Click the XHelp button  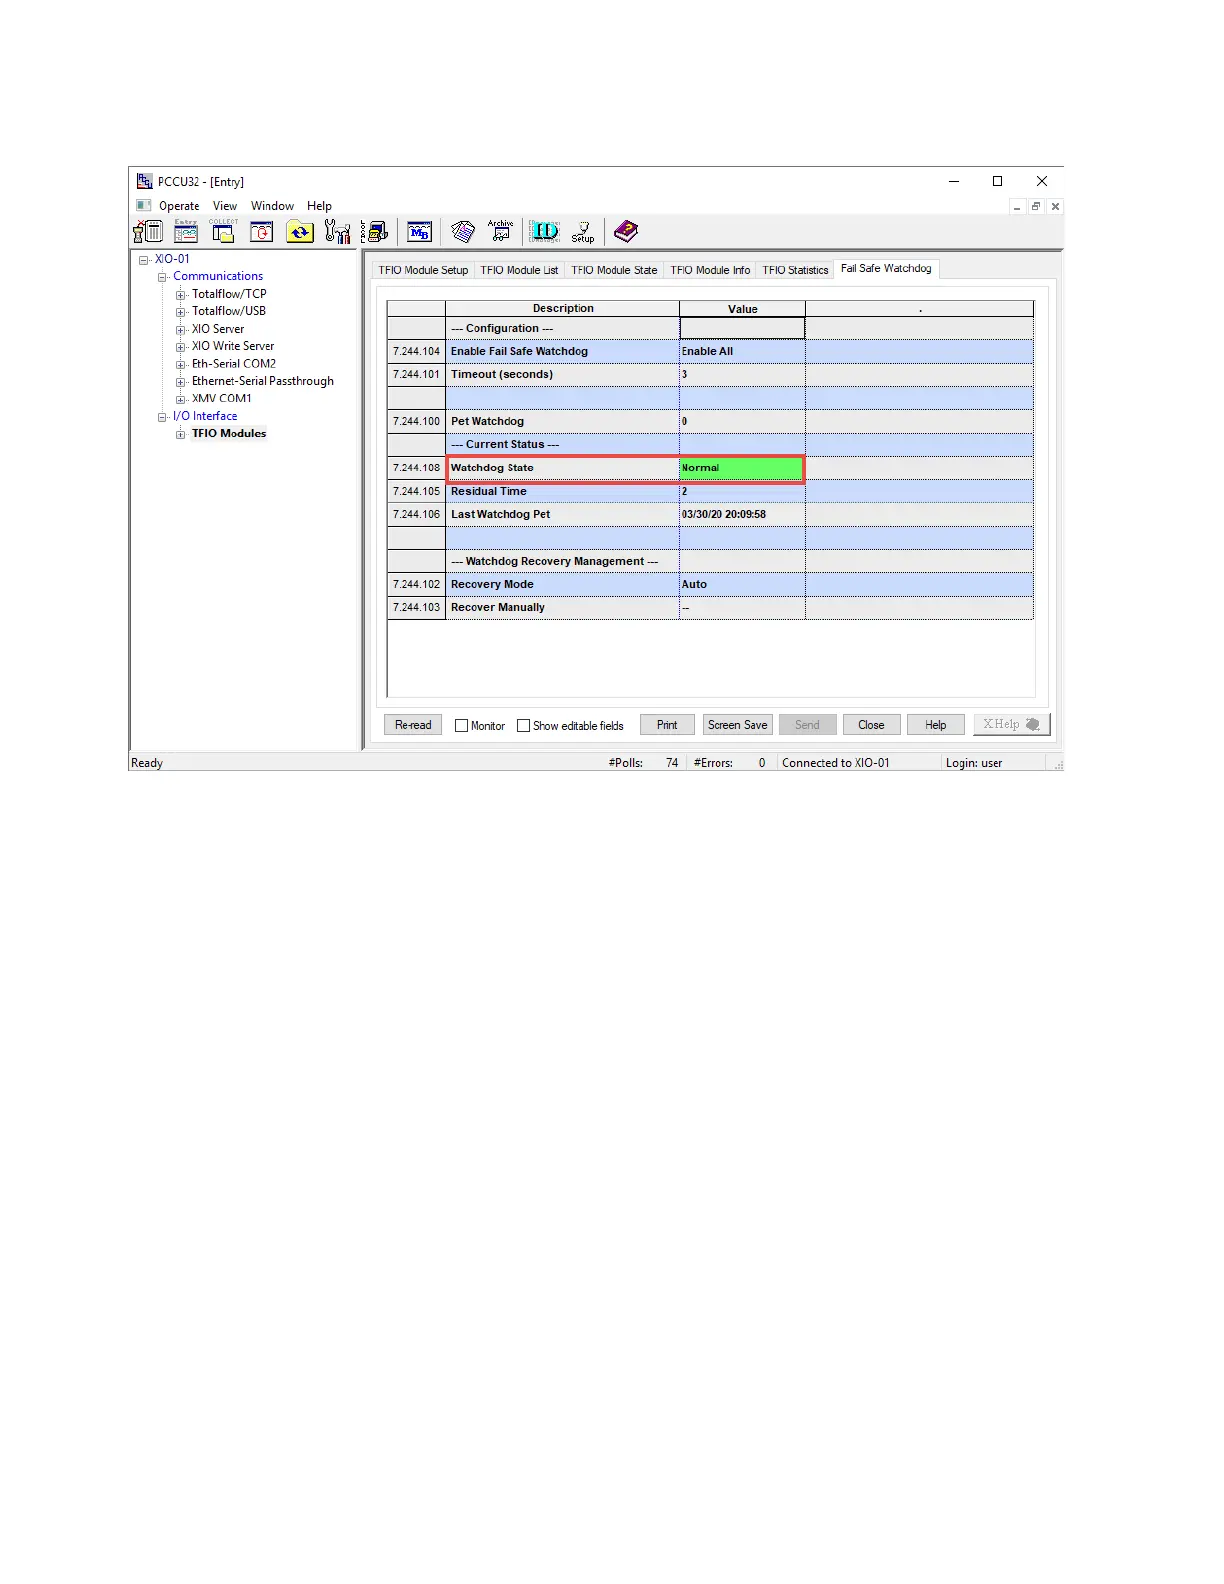[1012, 724]
